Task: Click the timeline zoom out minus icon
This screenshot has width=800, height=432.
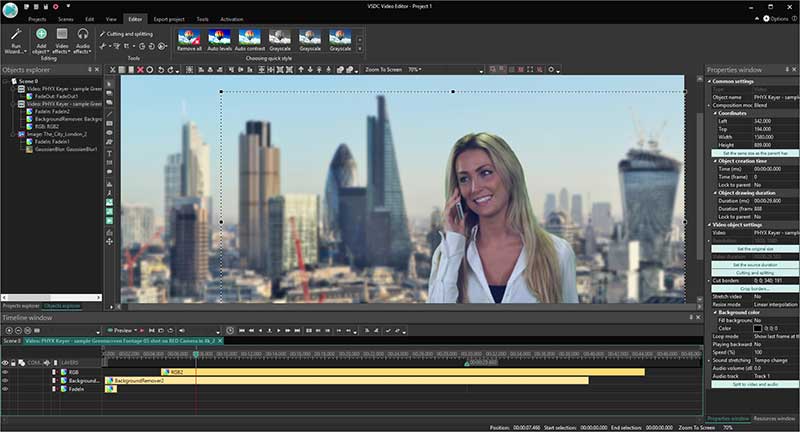Action: pos(18,331)
